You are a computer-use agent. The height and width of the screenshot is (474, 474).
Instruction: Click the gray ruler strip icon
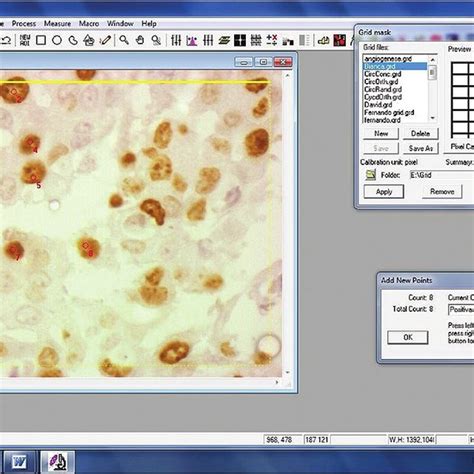pos(304,40)
